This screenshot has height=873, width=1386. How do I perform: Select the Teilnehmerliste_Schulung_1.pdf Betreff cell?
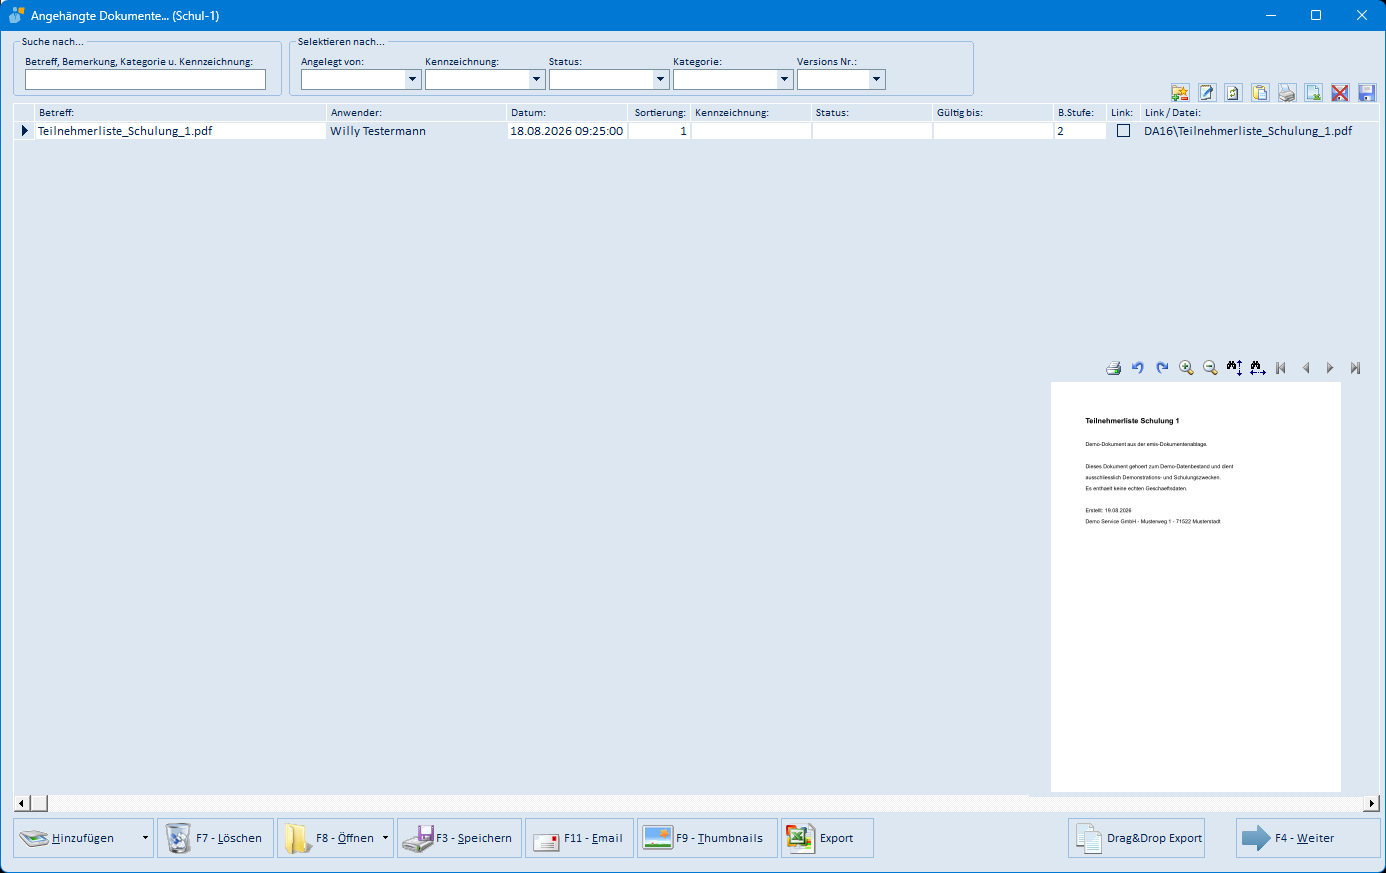(180, 131)
